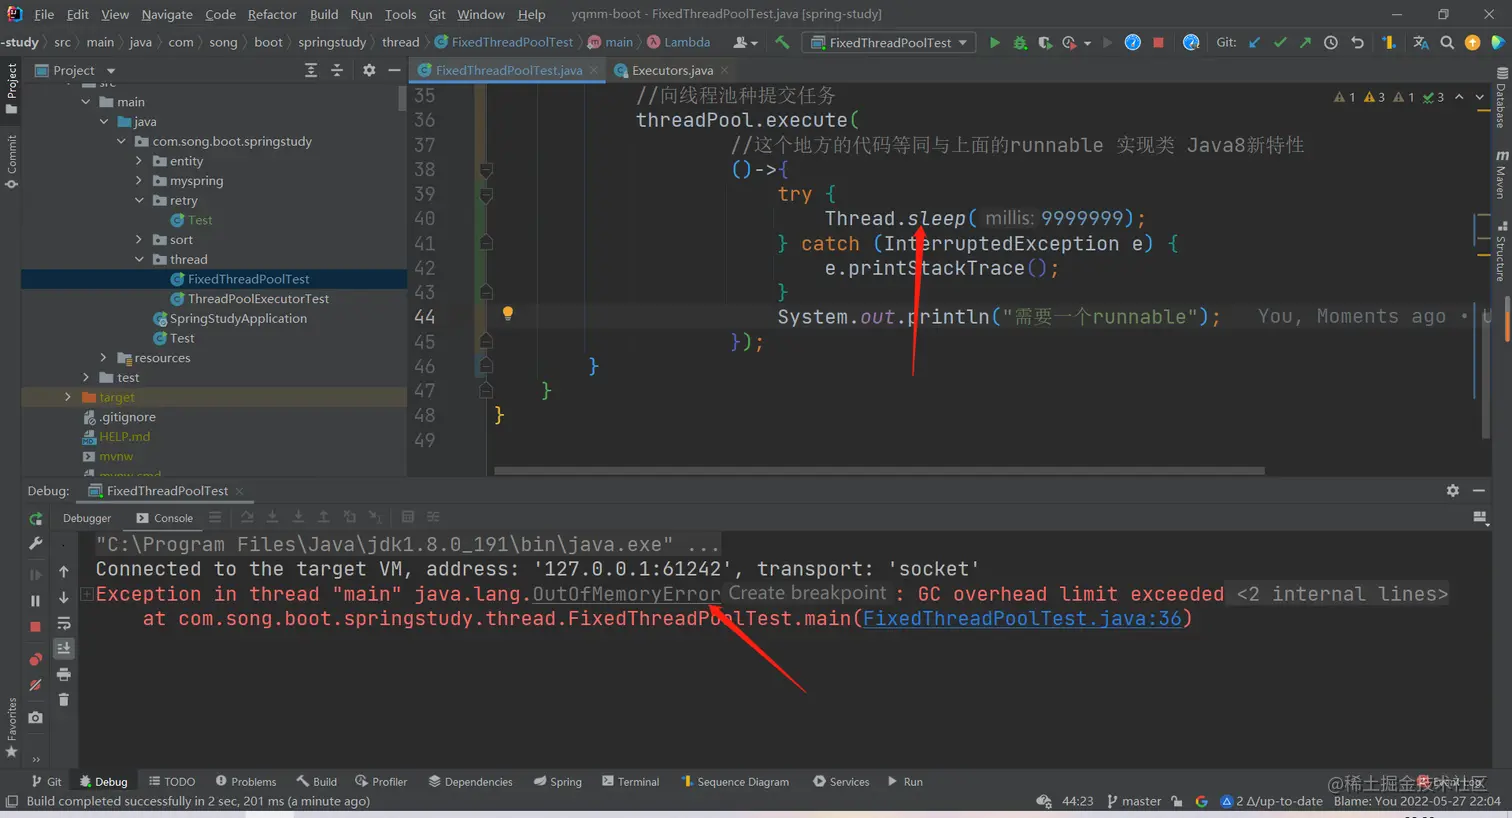Image resolution: width=1512 pixels, height=818 pixels.
Task: Print the console output
Action: point(64,674)
